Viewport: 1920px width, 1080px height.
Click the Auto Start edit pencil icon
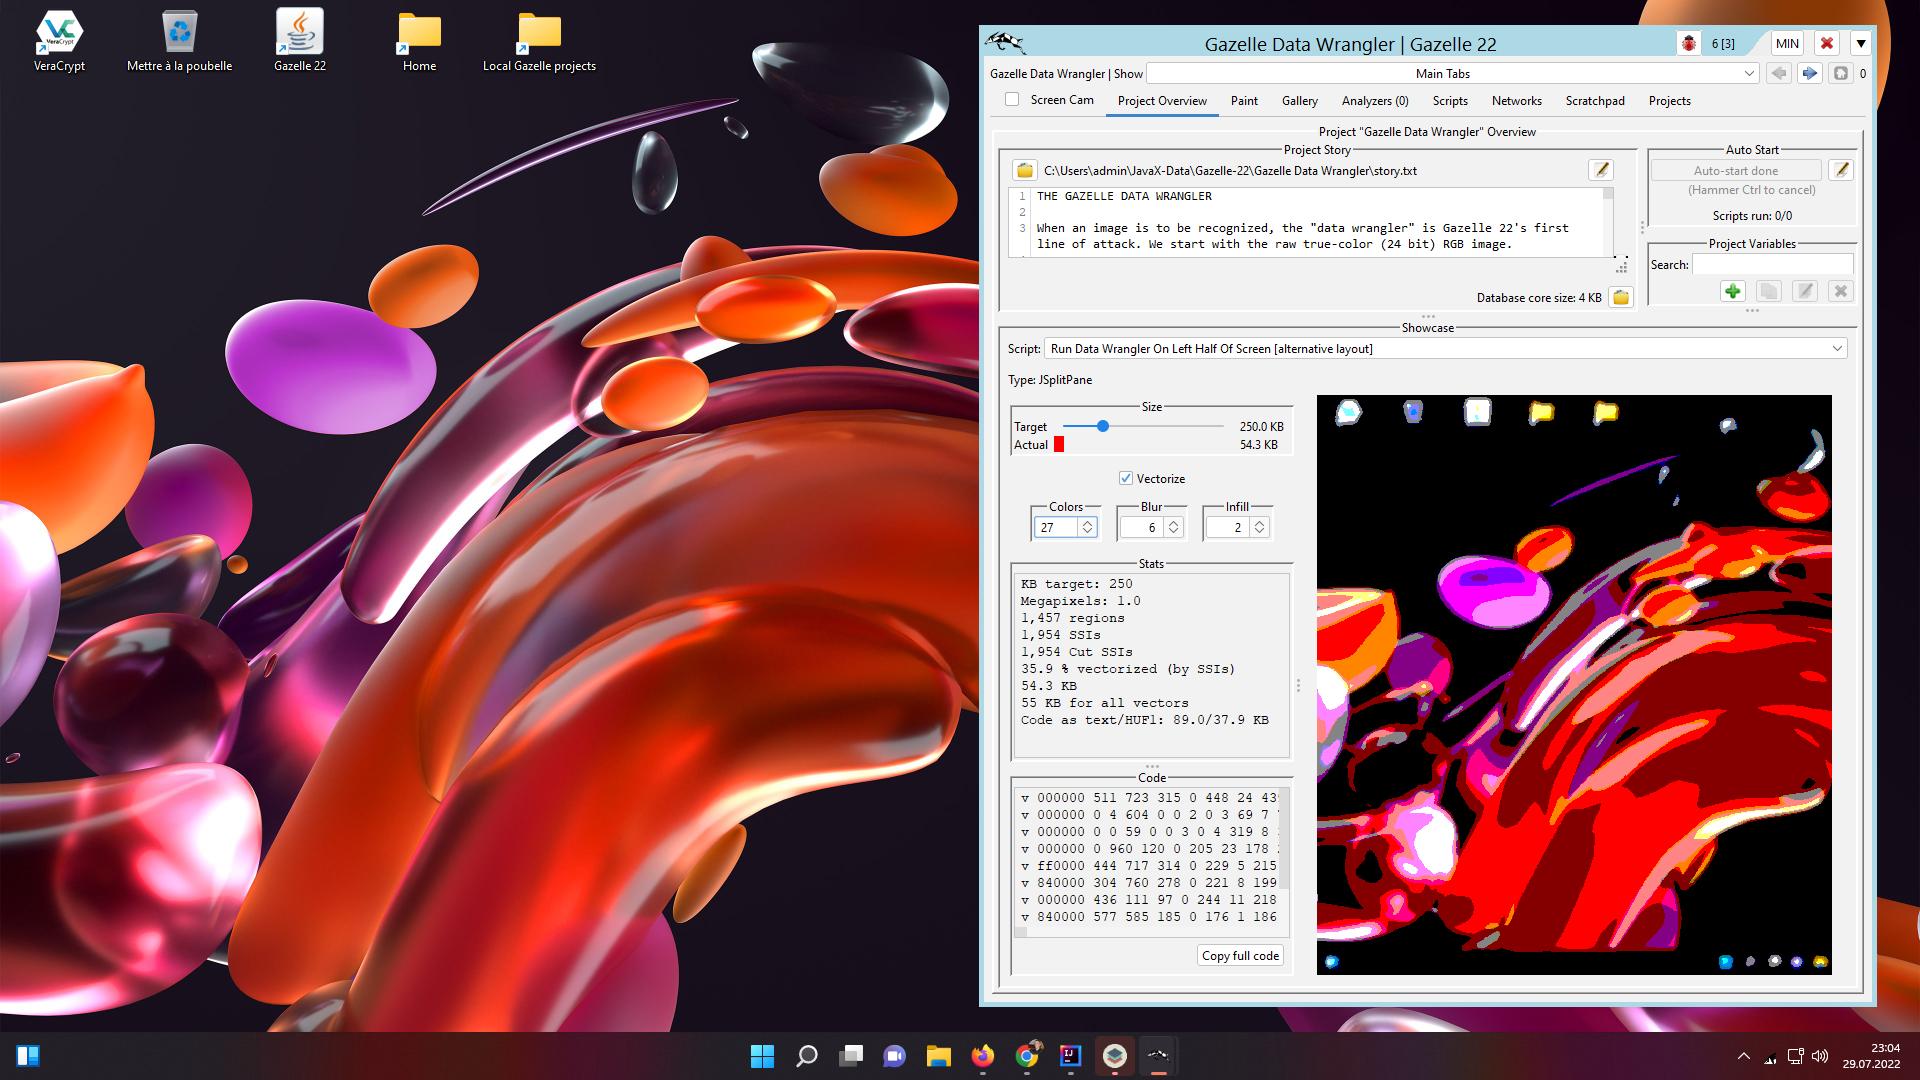(x=1841, y=170)
